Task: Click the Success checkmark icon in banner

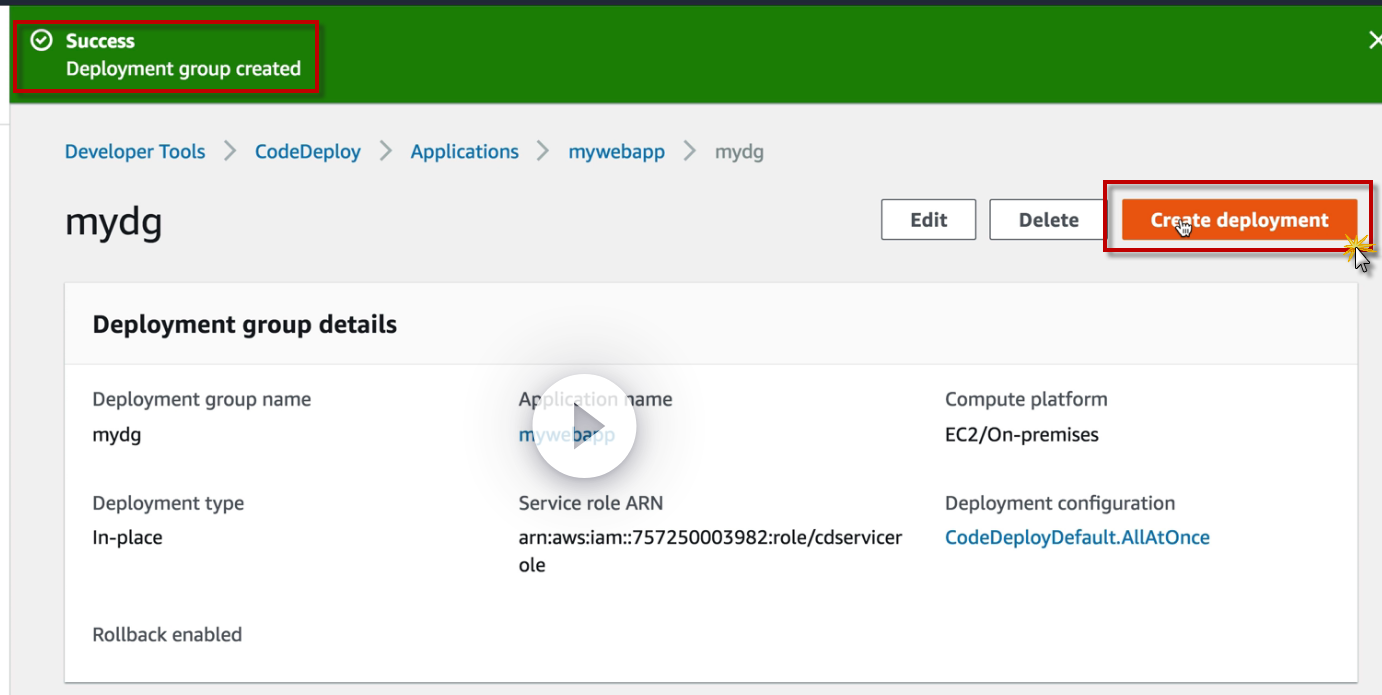Action: coord(41,41)
